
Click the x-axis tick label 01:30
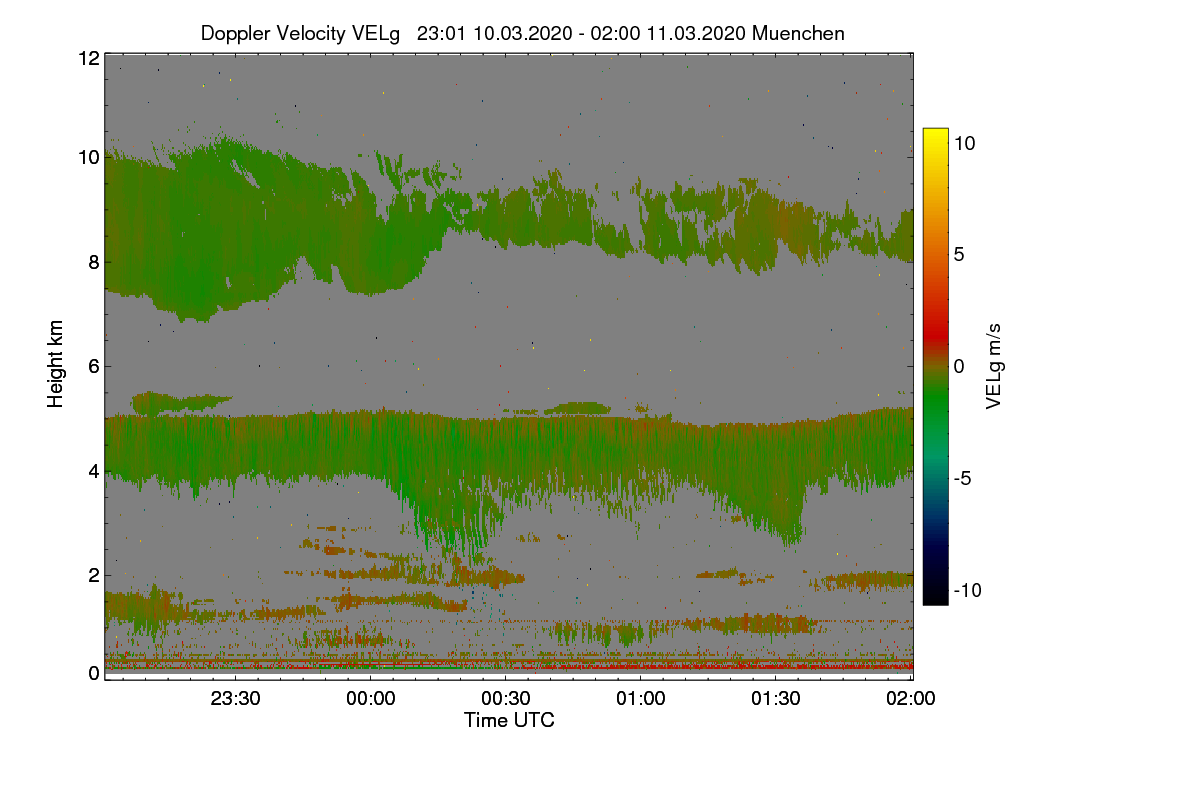(x=776, y=699)
